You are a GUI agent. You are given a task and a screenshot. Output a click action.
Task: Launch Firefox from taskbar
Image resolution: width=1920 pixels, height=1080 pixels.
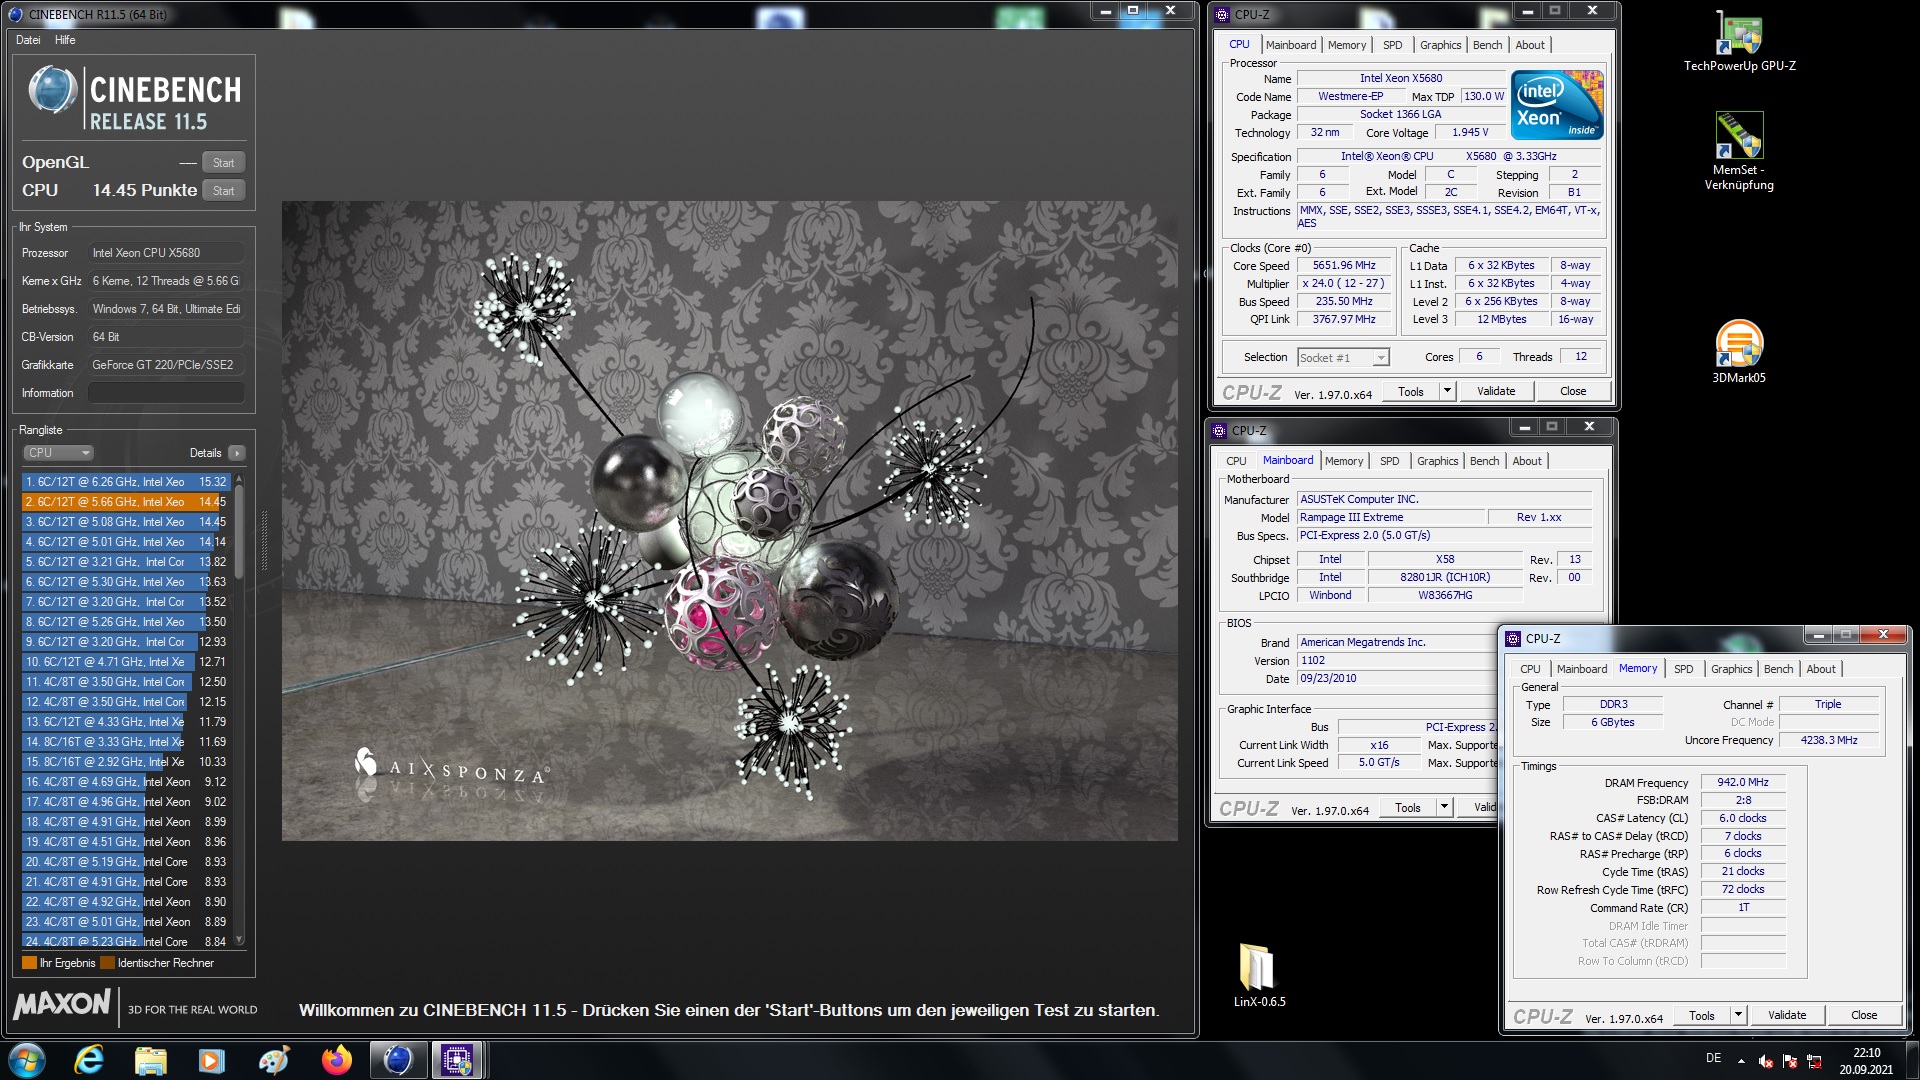(x=336, y=1060)
